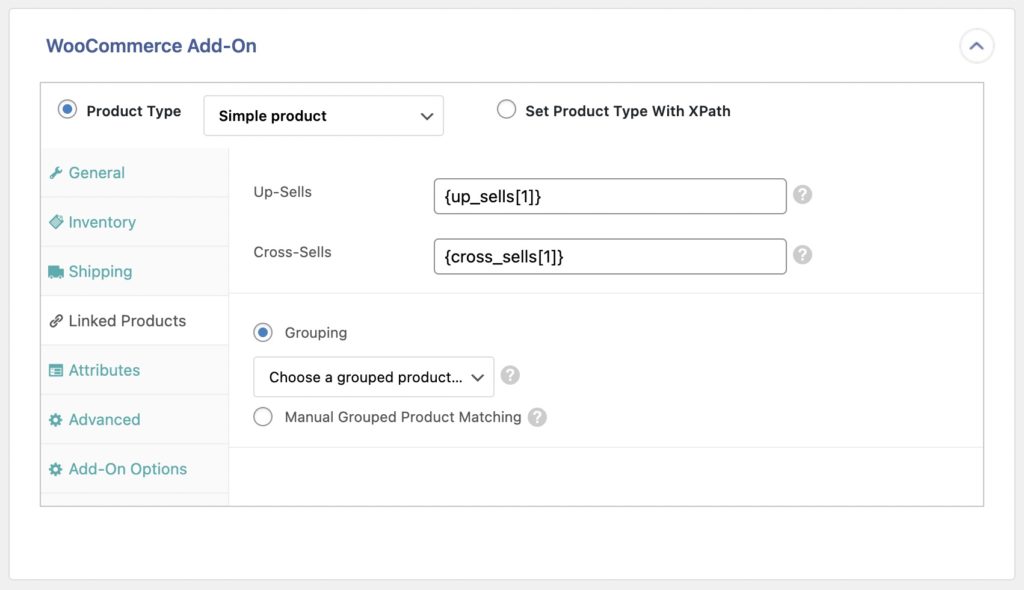Open help for the Up-Sells field
The width and height of the screenshot is (1024, 590).
[802, 196]
